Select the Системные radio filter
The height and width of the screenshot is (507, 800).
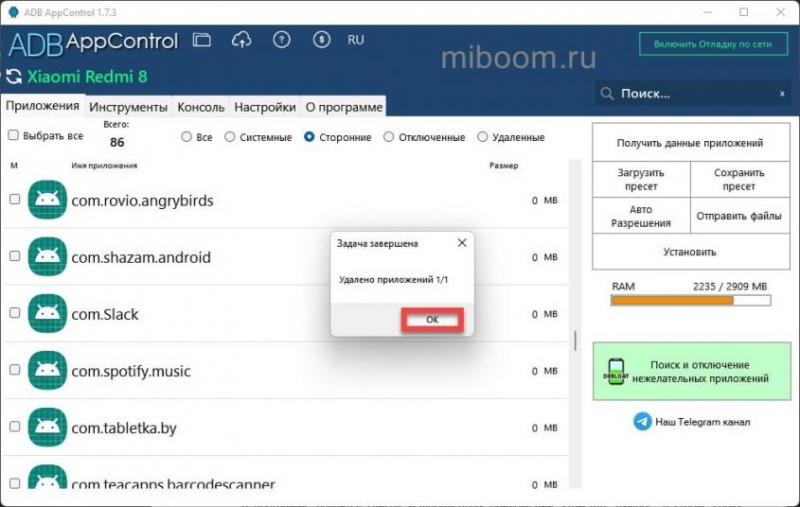pyautogui.click(x=230, y=137)
